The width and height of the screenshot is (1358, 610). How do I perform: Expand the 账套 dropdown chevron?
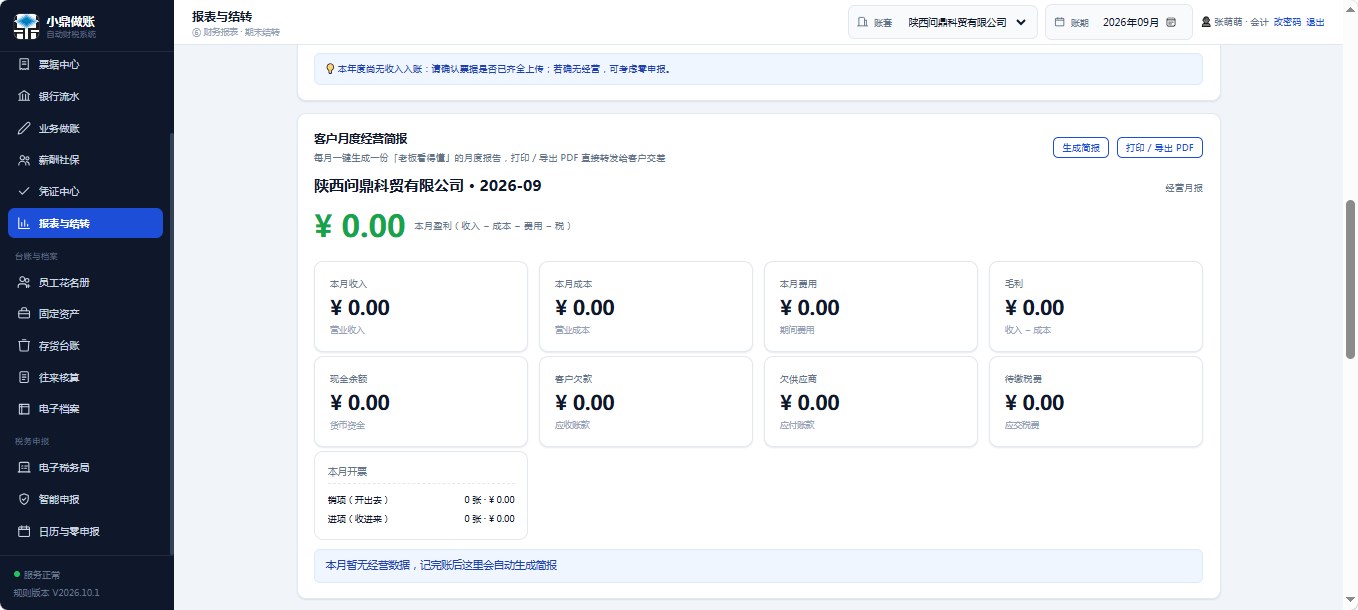click(1020, 22)
